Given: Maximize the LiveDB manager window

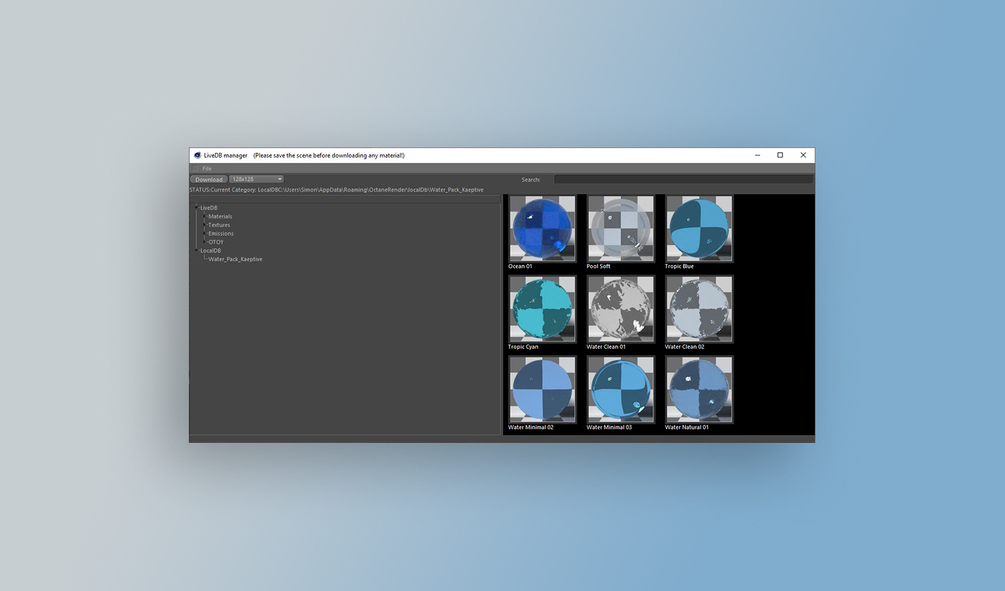Looking at the screenshot, I should 780,155.
